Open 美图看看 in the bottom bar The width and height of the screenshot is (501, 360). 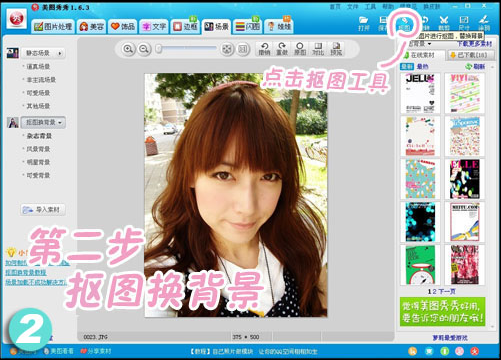(x=59, y=351)
